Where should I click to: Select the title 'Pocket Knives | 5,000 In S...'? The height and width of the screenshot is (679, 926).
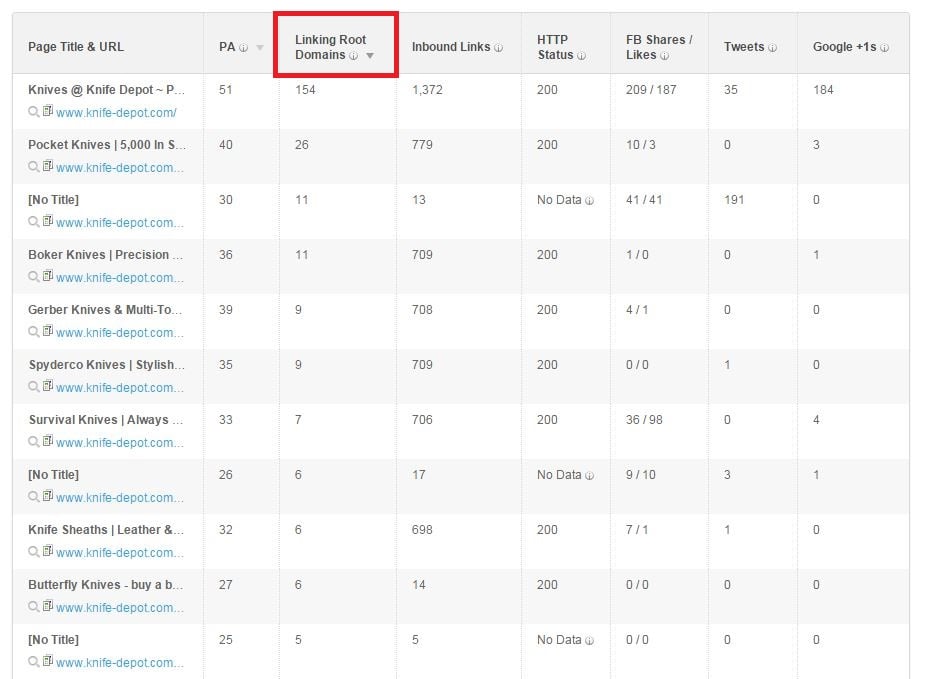107,145
